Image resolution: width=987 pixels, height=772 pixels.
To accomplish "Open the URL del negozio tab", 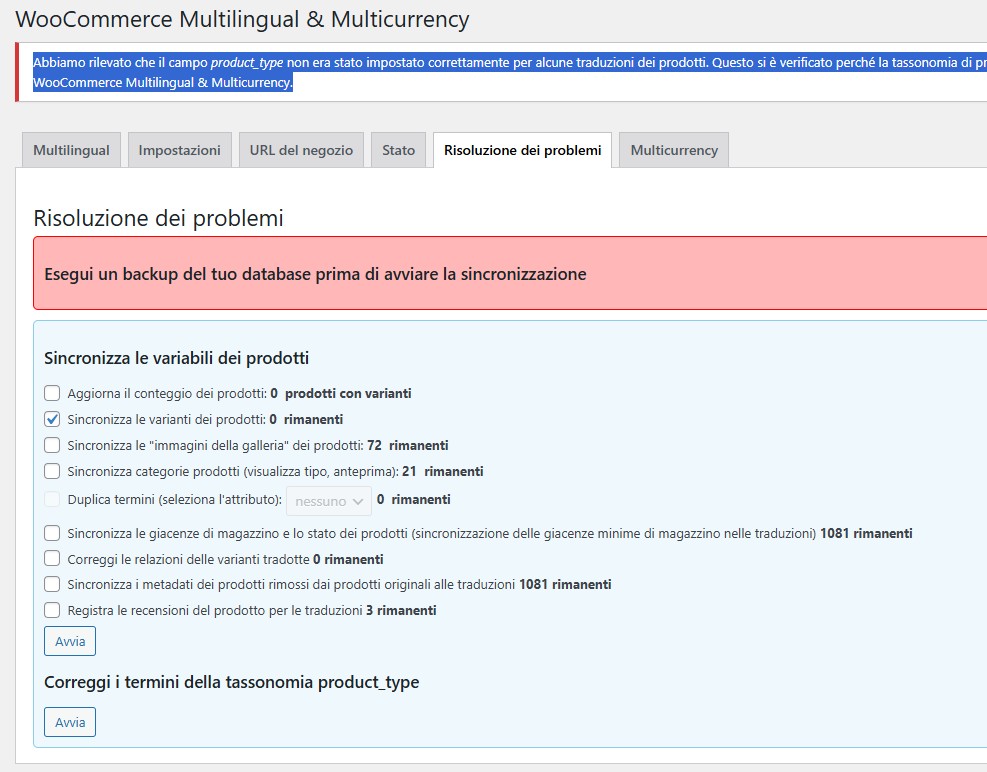I will click(301, 150).
